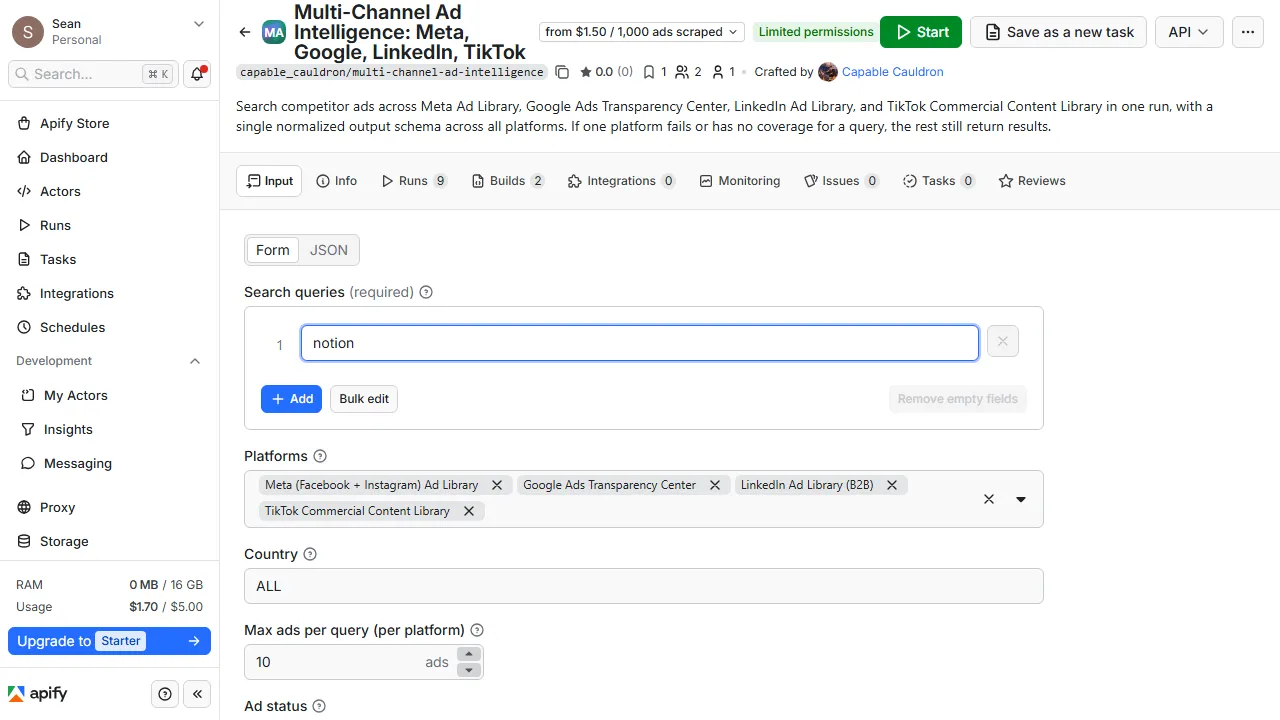Switch to the Runs 9 tab
The height and width of the screenshot is (720, 1280).
click(x=414, y=181)
